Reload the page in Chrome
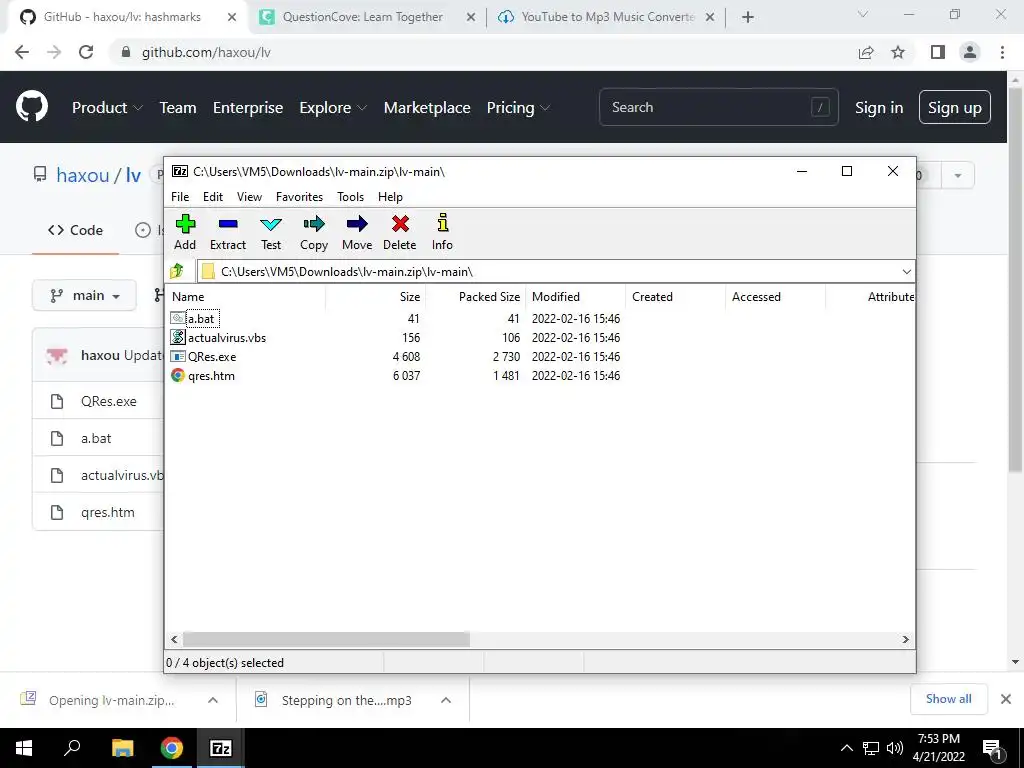 (x=86, y=52)
